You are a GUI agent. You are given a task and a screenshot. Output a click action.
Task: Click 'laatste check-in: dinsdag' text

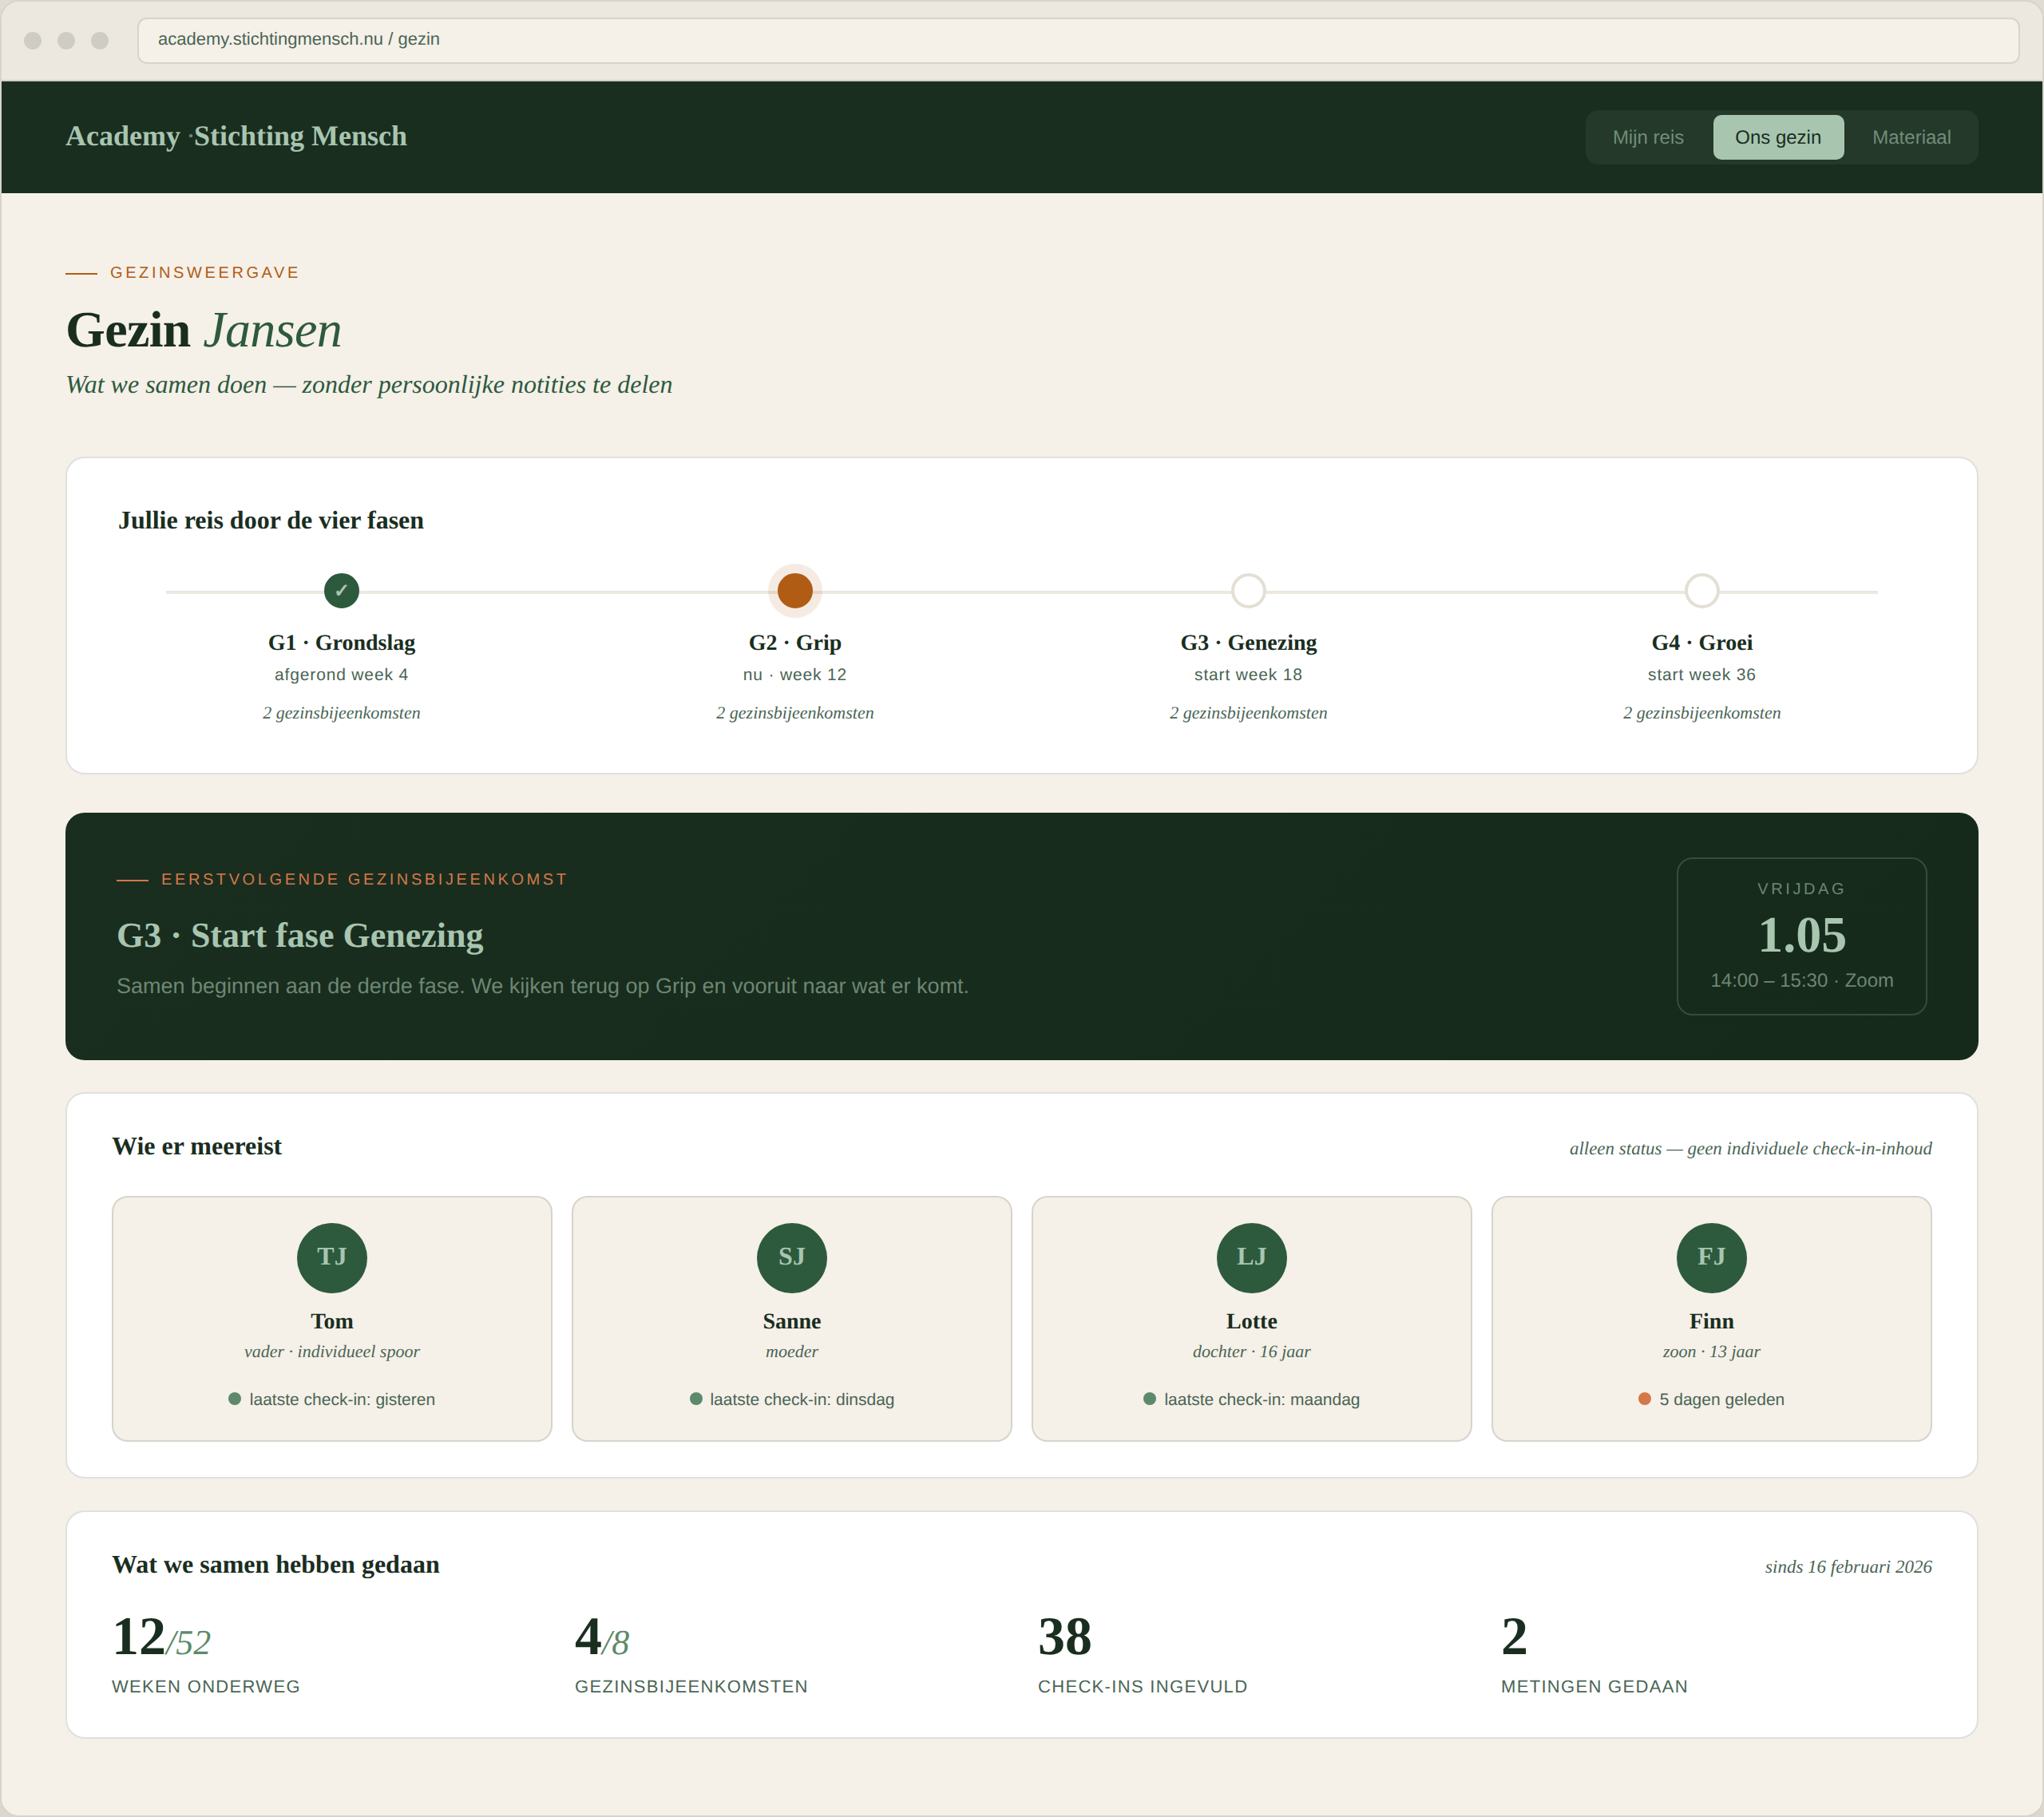(802, 1399)
